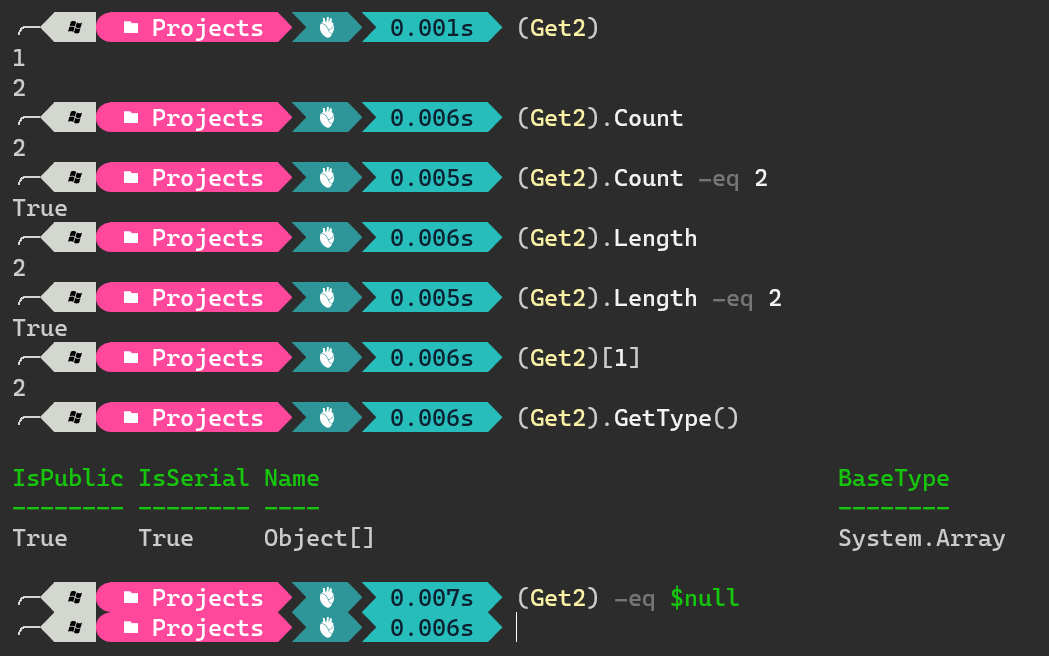The image size is (1049, 656).
Task: Click the "(Get2).Count -eq 2" command text
Action: click(642, 178)
